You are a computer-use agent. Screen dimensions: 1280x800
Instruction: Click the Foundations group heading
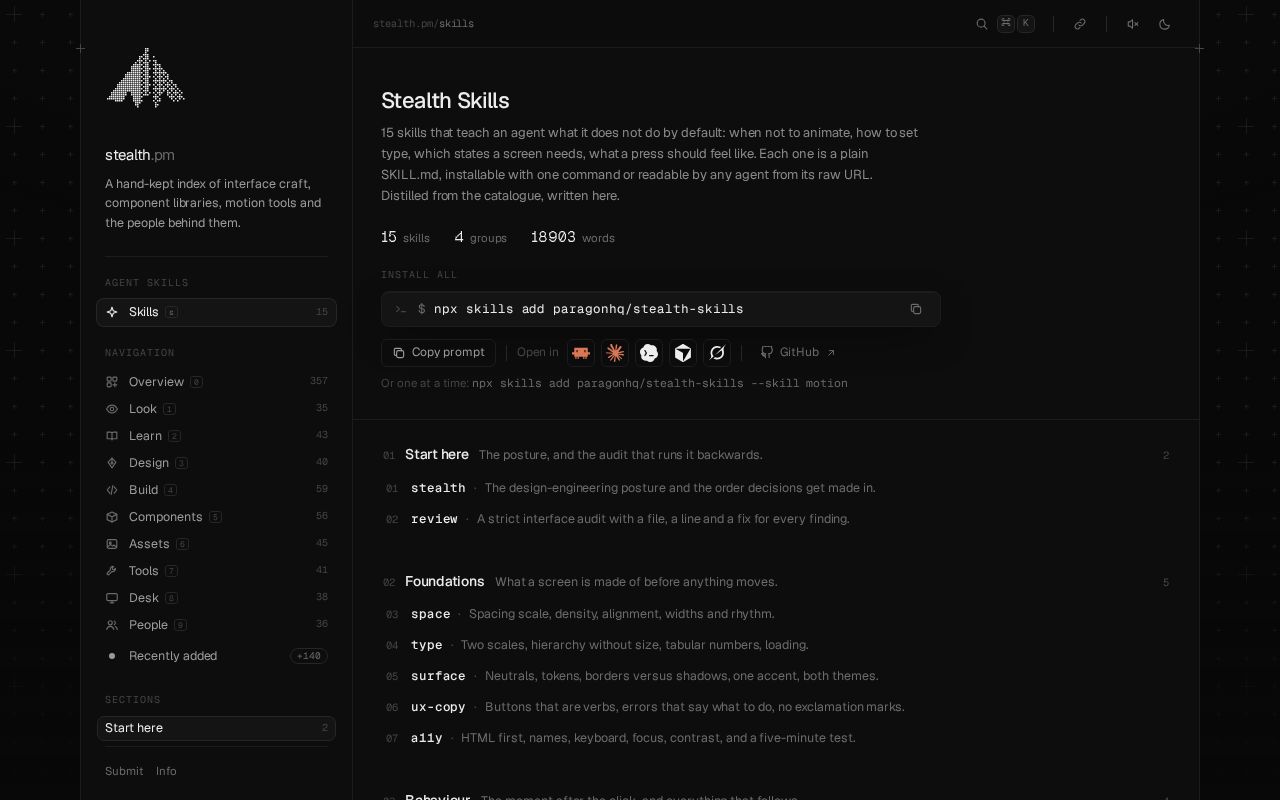coord(444,581)
